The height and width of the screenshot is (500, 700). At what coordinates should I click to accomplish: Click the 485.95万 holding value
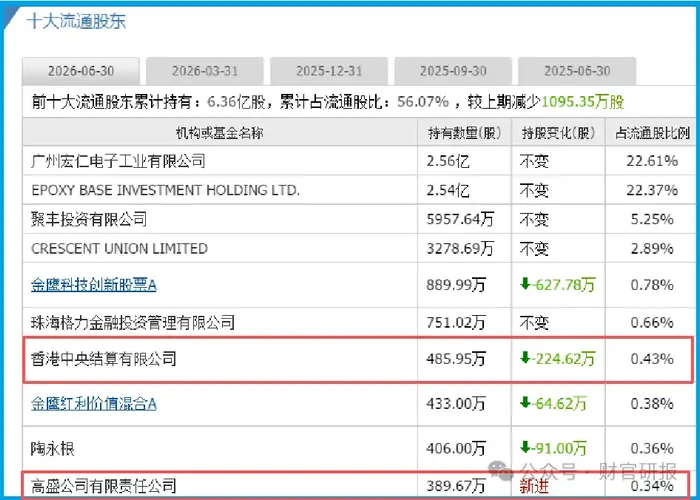[456, 358]
